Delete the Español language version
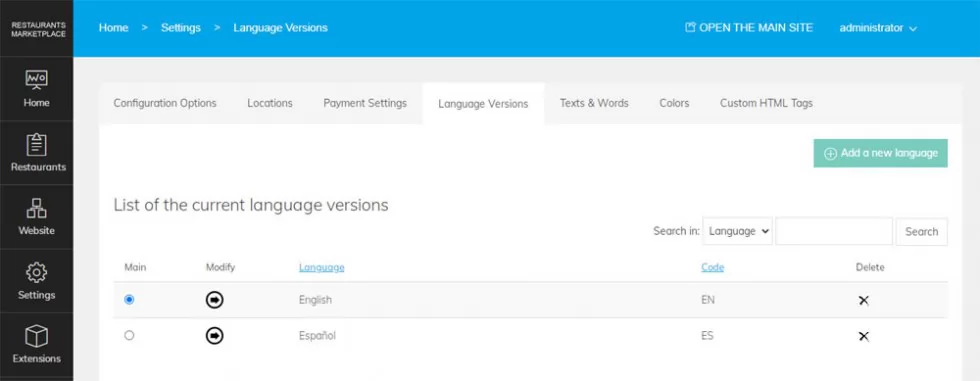This screenshot has width=980, height=381. click(863, 336)
